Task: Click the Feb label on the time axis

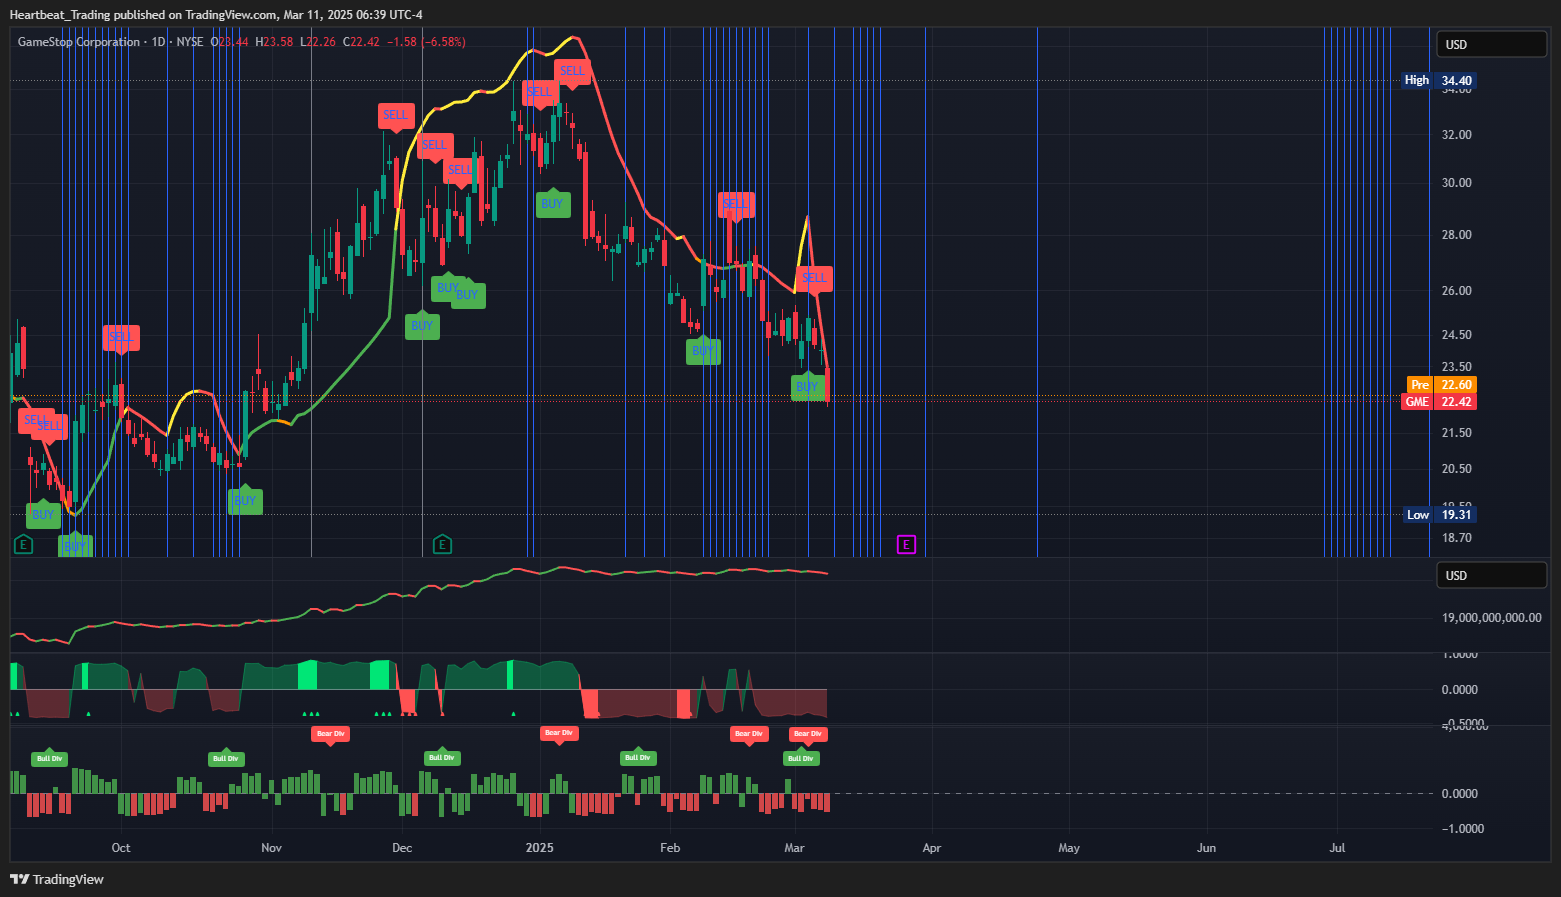Action: (670, 848)
